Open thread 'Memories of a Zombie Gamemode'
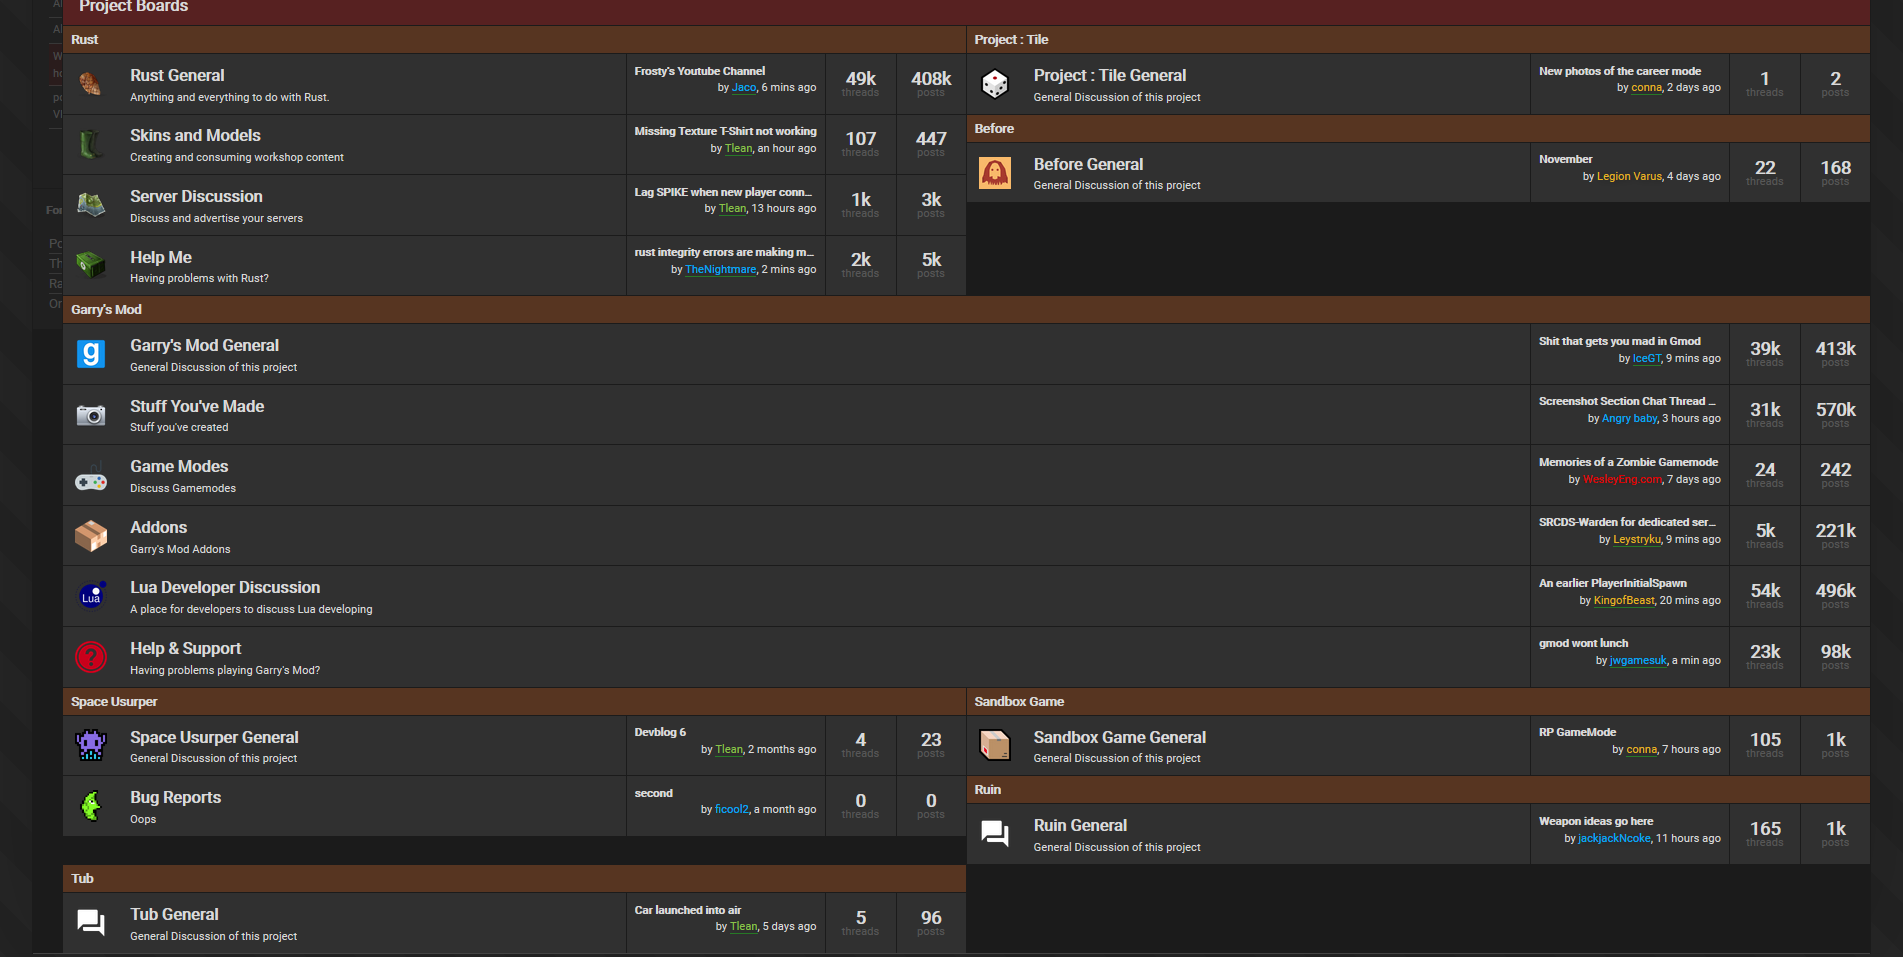Viewport: 1903px width, 957px height. click(1628, 462)
